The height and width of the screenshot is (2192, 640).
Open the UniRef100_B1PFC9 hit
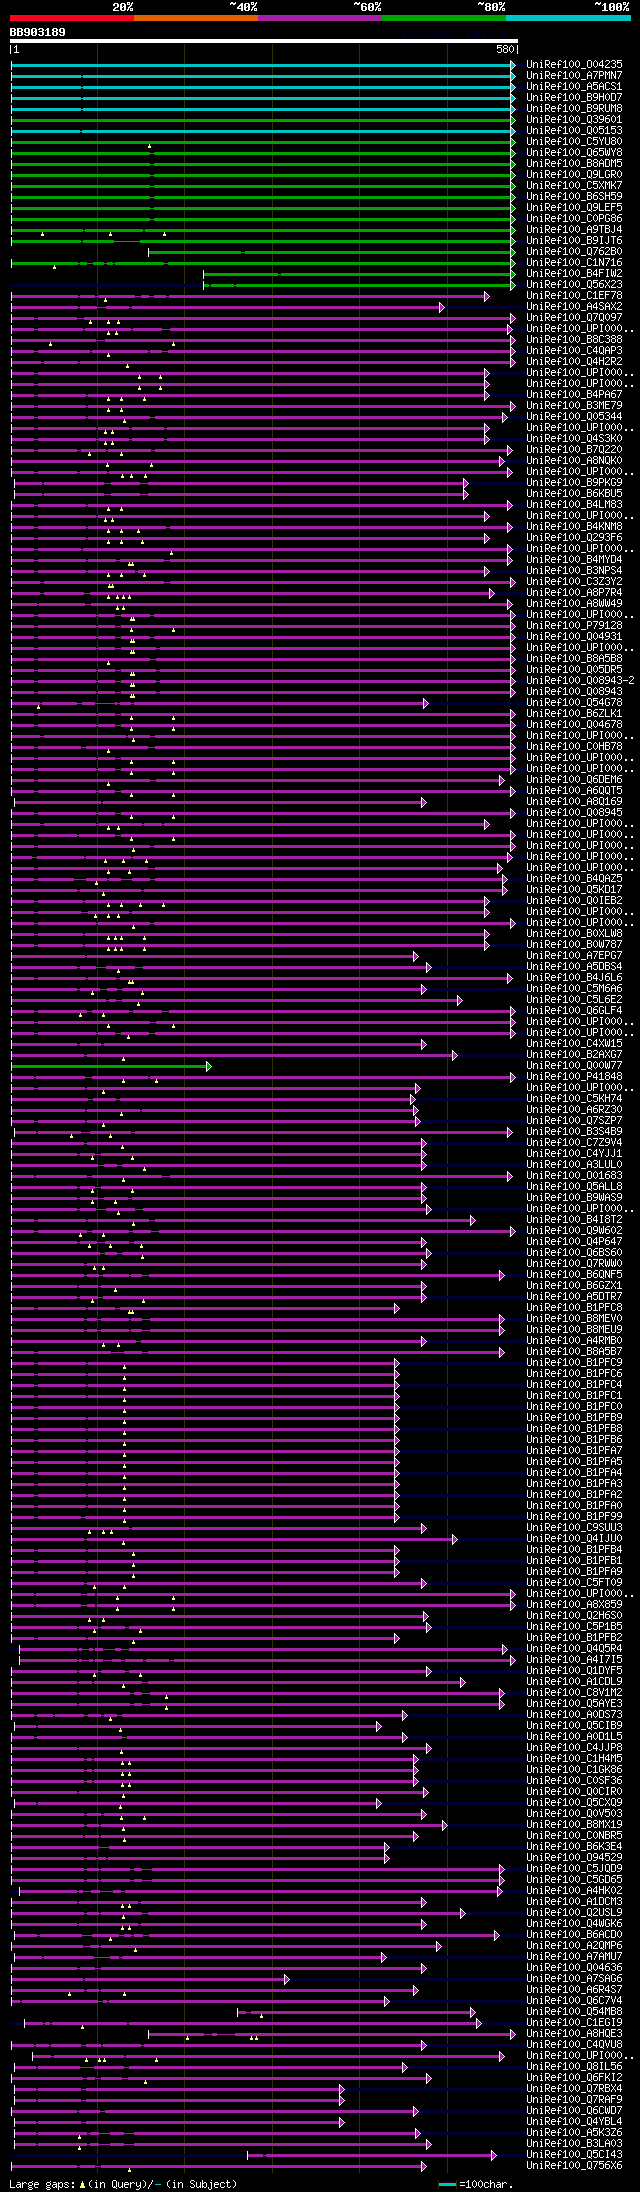click(x=574, y=1362)
